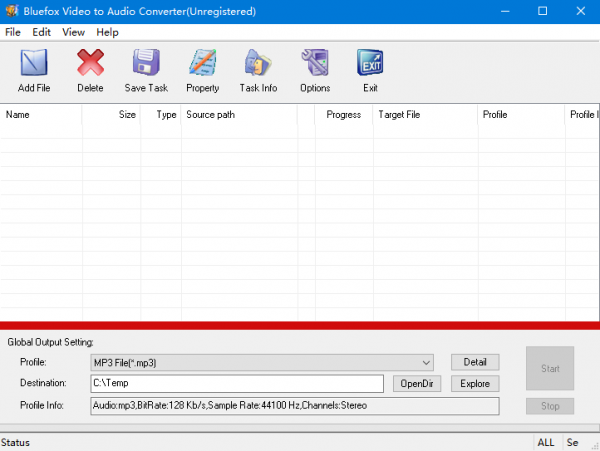Sort by the Type column header
600x451 pixels.
[161, 114]
